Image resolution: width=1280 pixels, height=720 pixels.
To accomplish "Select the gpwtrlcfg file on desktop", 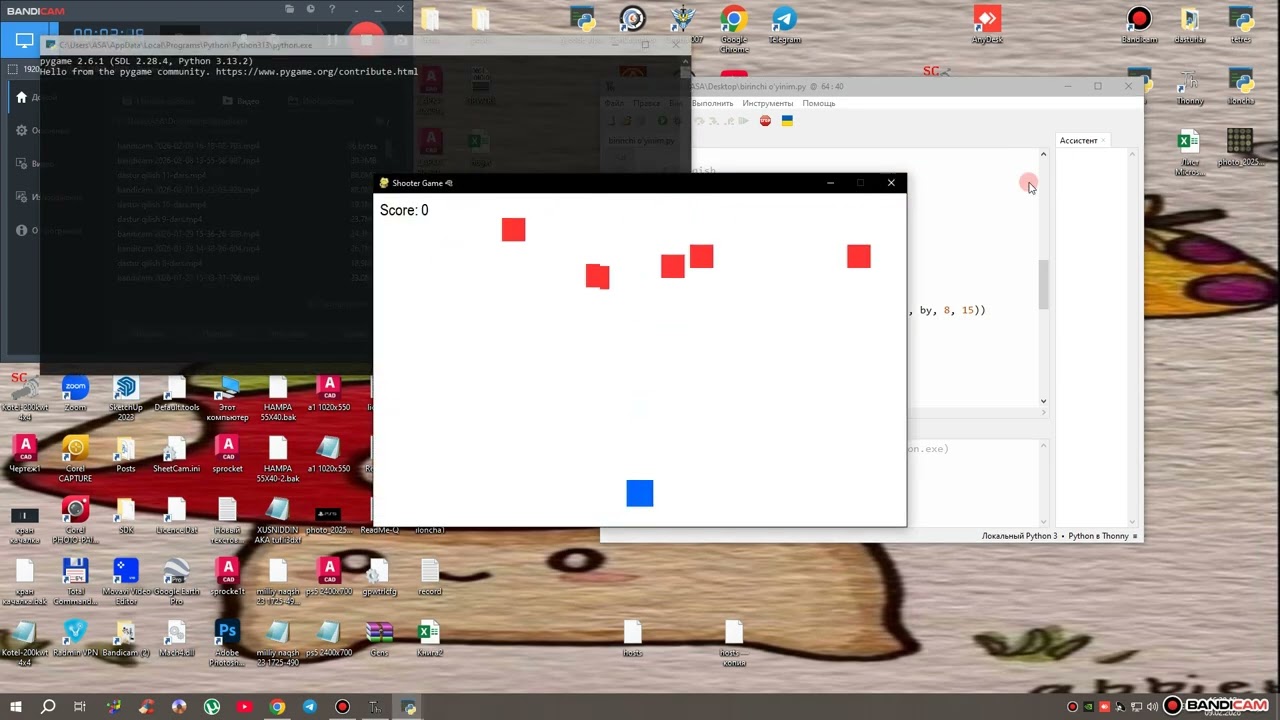I will 379,577.
